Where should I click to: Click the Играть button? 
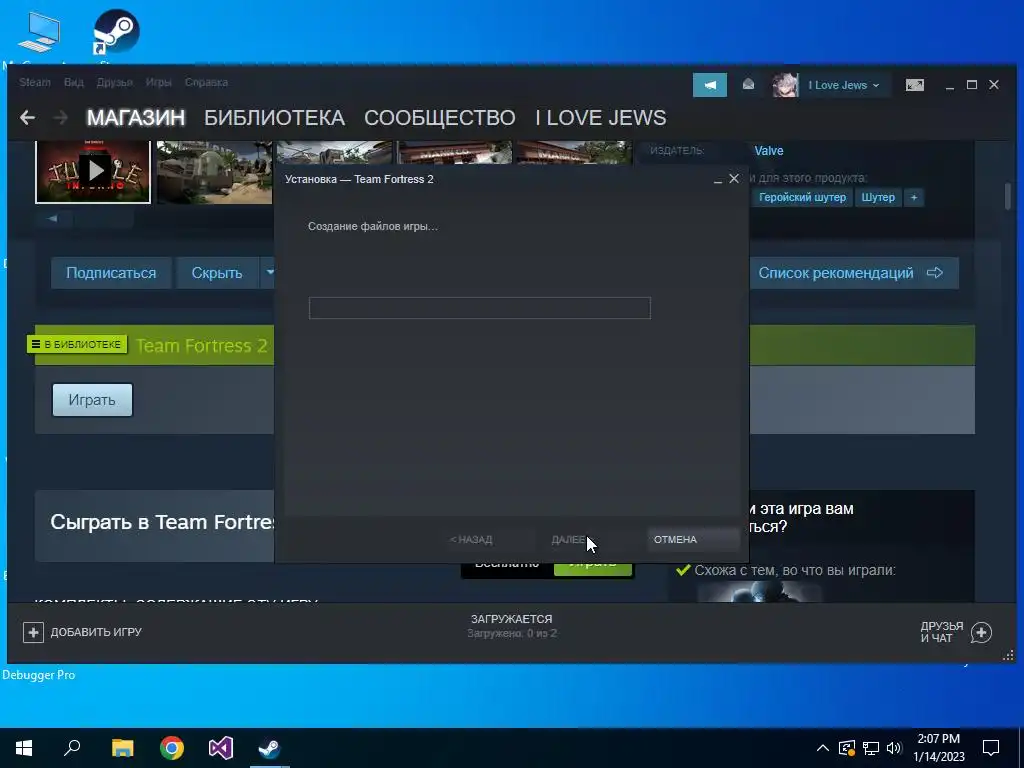92,400
